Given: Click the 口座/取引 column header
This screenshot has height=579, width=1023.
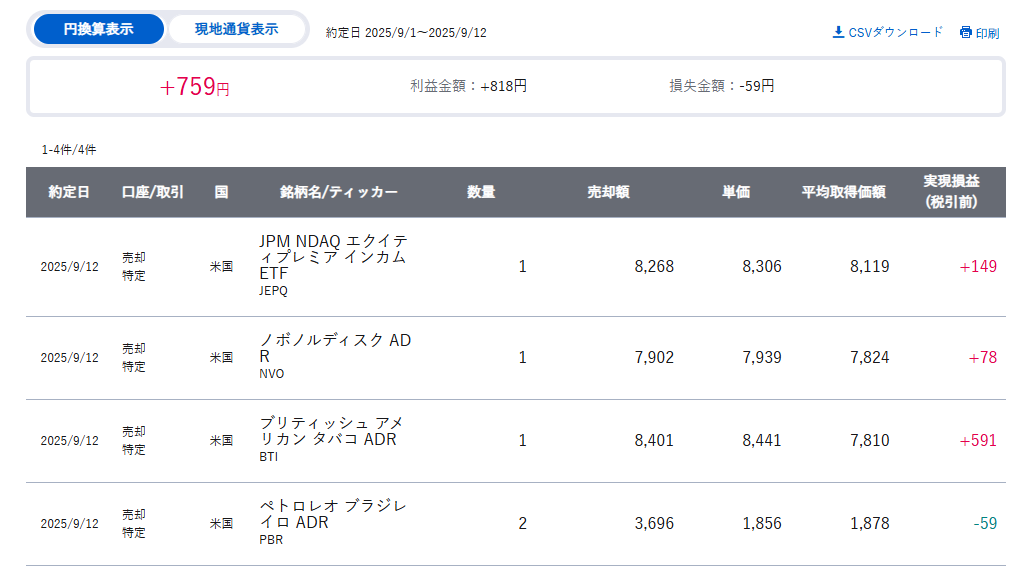Looking at the screenshot, I should coord(152,192).
